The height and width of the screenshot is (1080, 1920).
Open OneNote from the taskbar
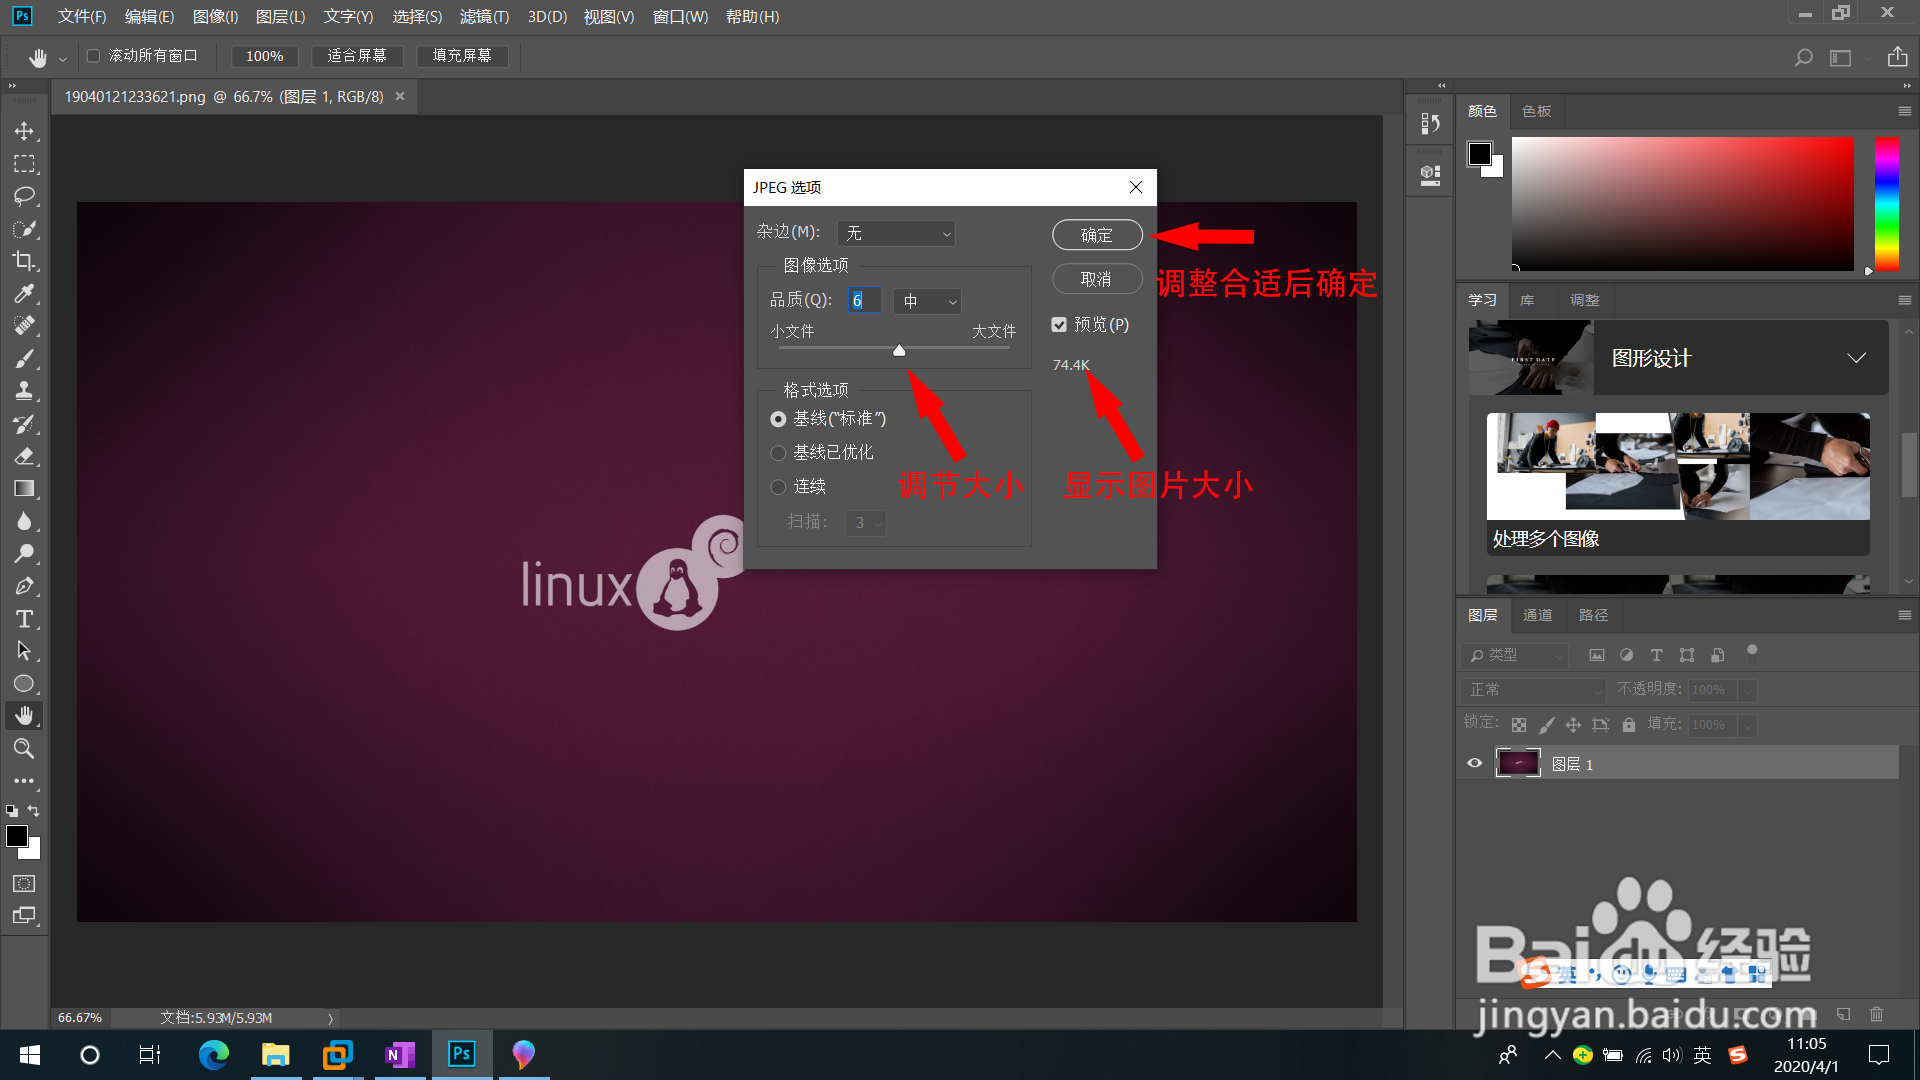(x=399, y=1055)
